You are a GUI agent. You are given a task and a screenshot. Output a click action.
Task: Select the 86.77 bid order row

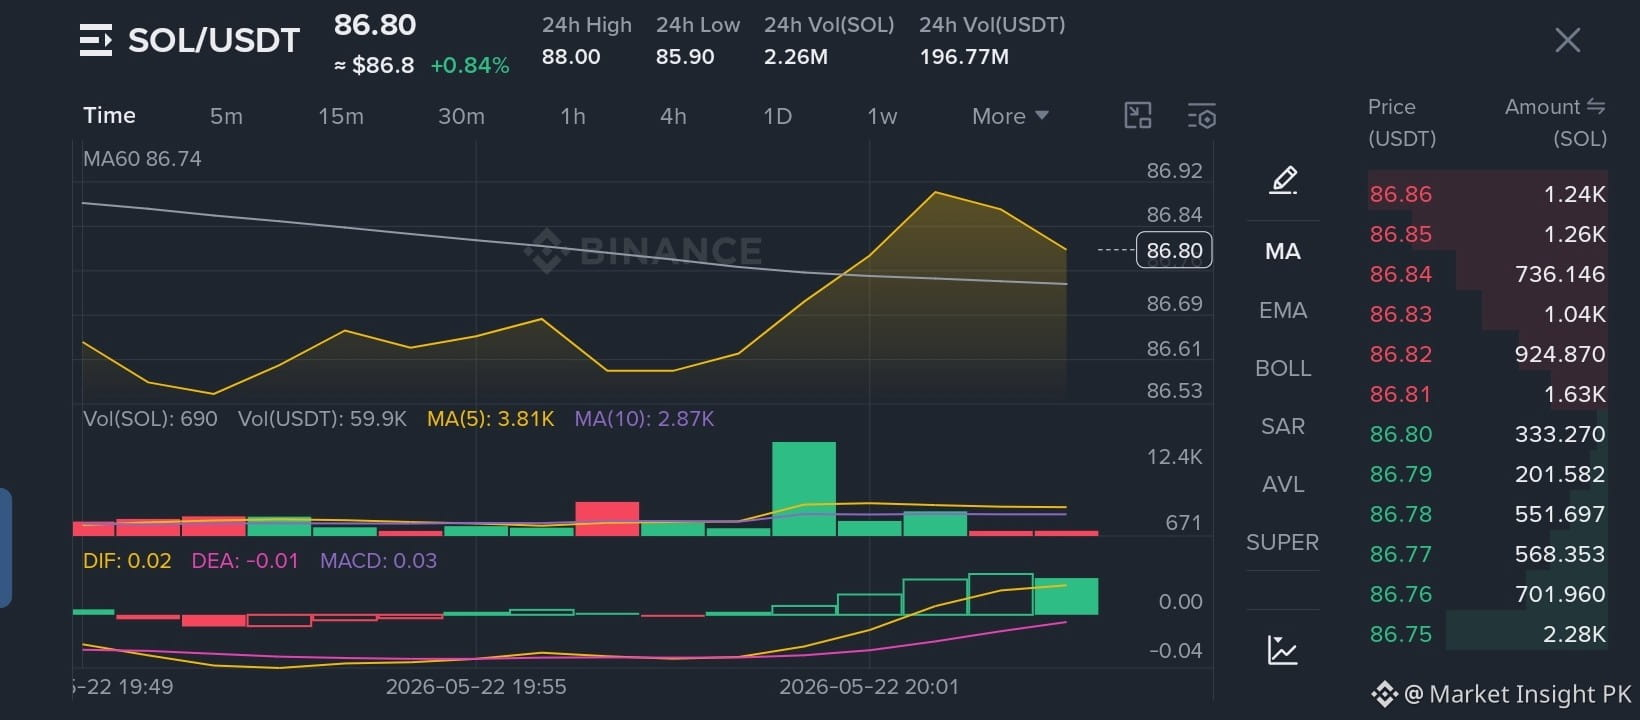1487,554
